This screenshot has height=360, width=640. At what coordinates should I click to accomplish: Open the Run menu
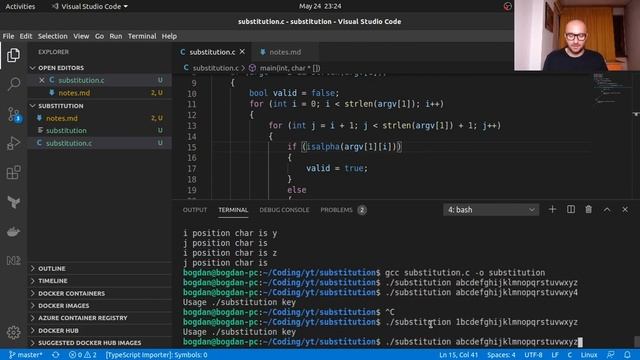click(116, 36)
